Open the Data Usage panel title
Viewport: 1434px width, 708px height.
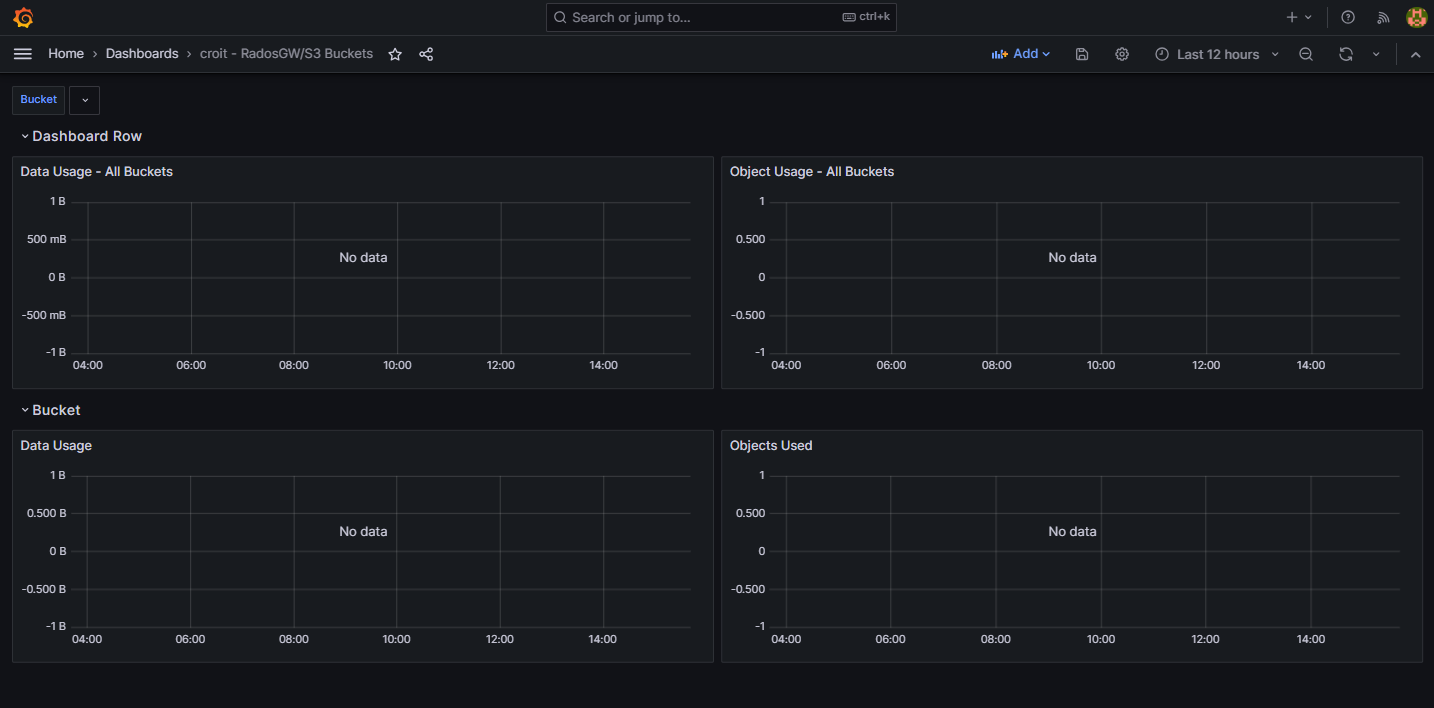(x=56, y=446)
